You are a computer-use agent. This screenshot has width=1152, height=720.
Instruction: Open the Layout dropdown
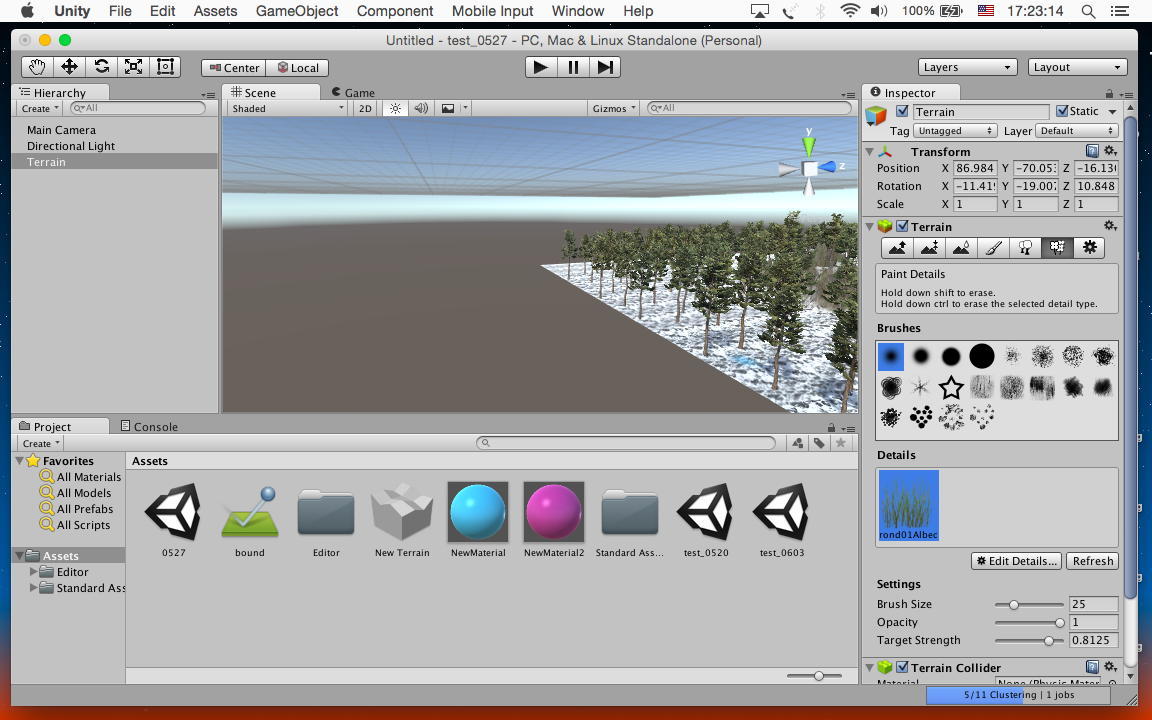point(1078,67)
